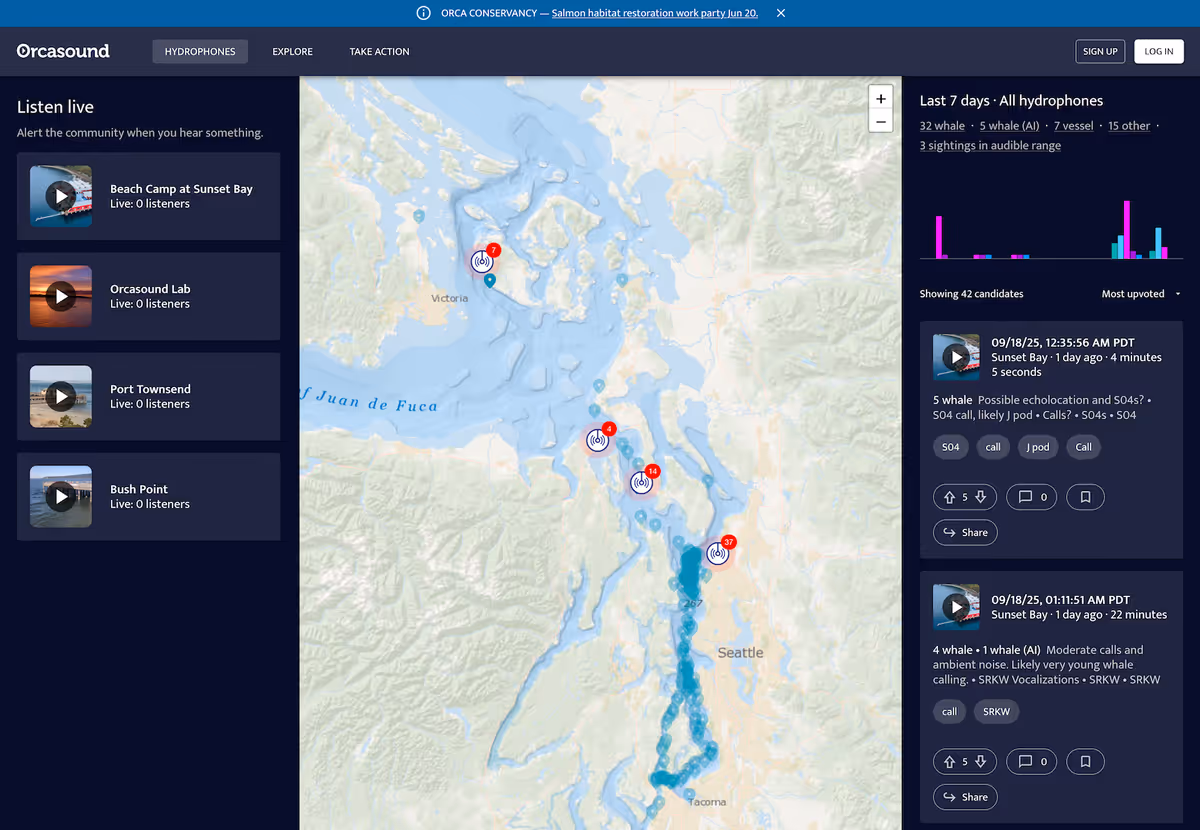The height and width of the screenshot is (830, 1200).
Task: Share the 01:11:51 AM candidate
Action: coord(965,797)
